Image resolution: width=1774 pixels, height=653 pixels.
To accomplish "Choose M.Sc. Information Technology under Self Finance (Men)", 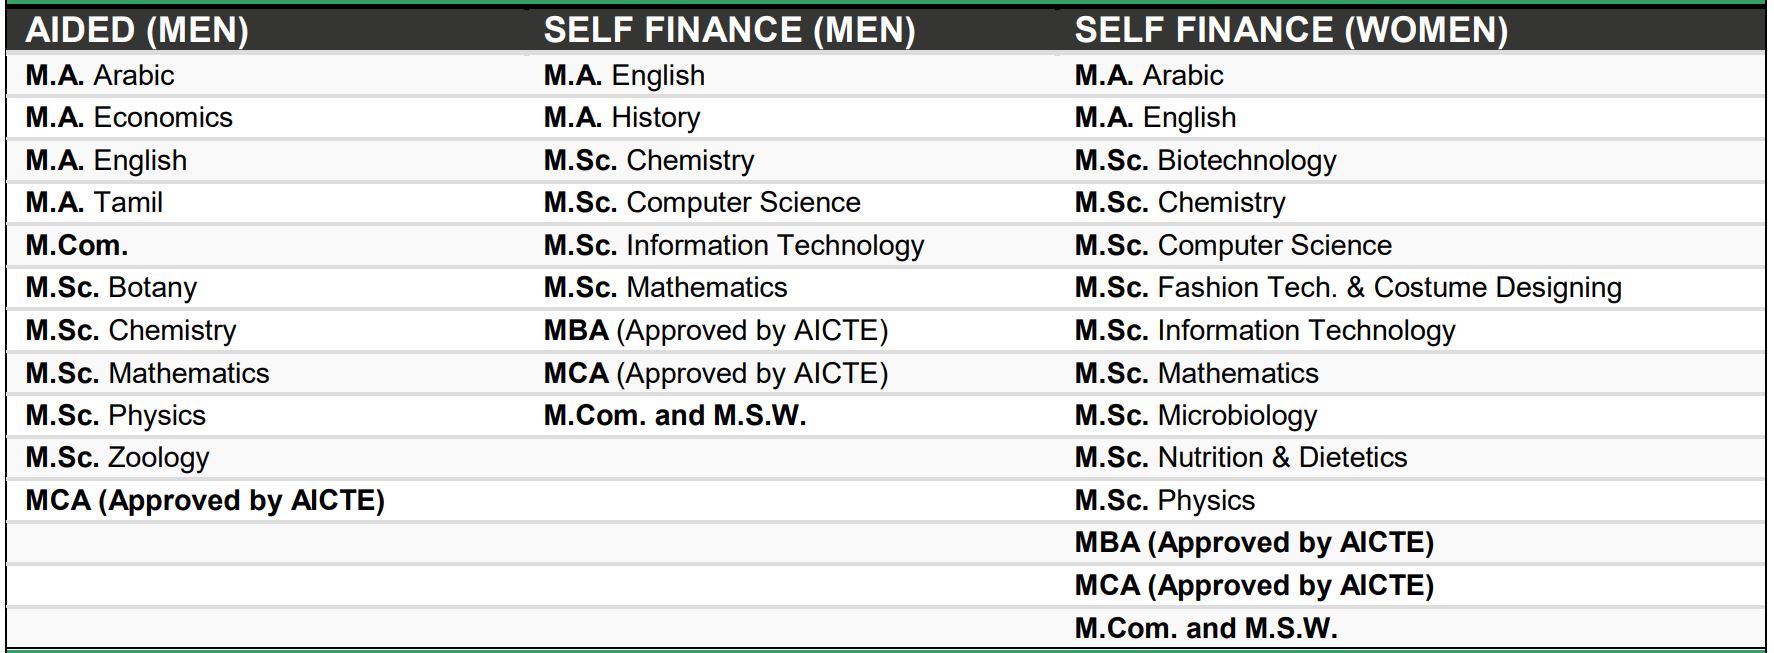I will 734,245.
